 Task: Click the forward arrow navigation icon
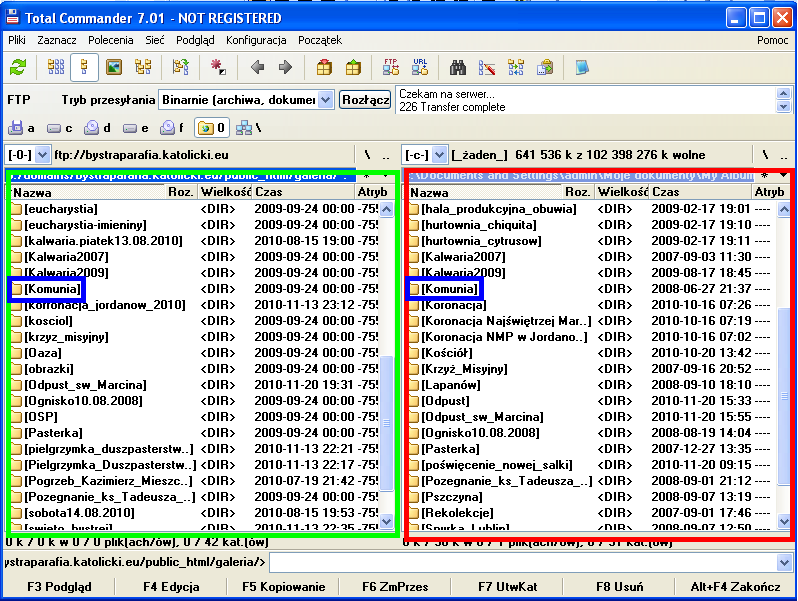pos(285,67)
